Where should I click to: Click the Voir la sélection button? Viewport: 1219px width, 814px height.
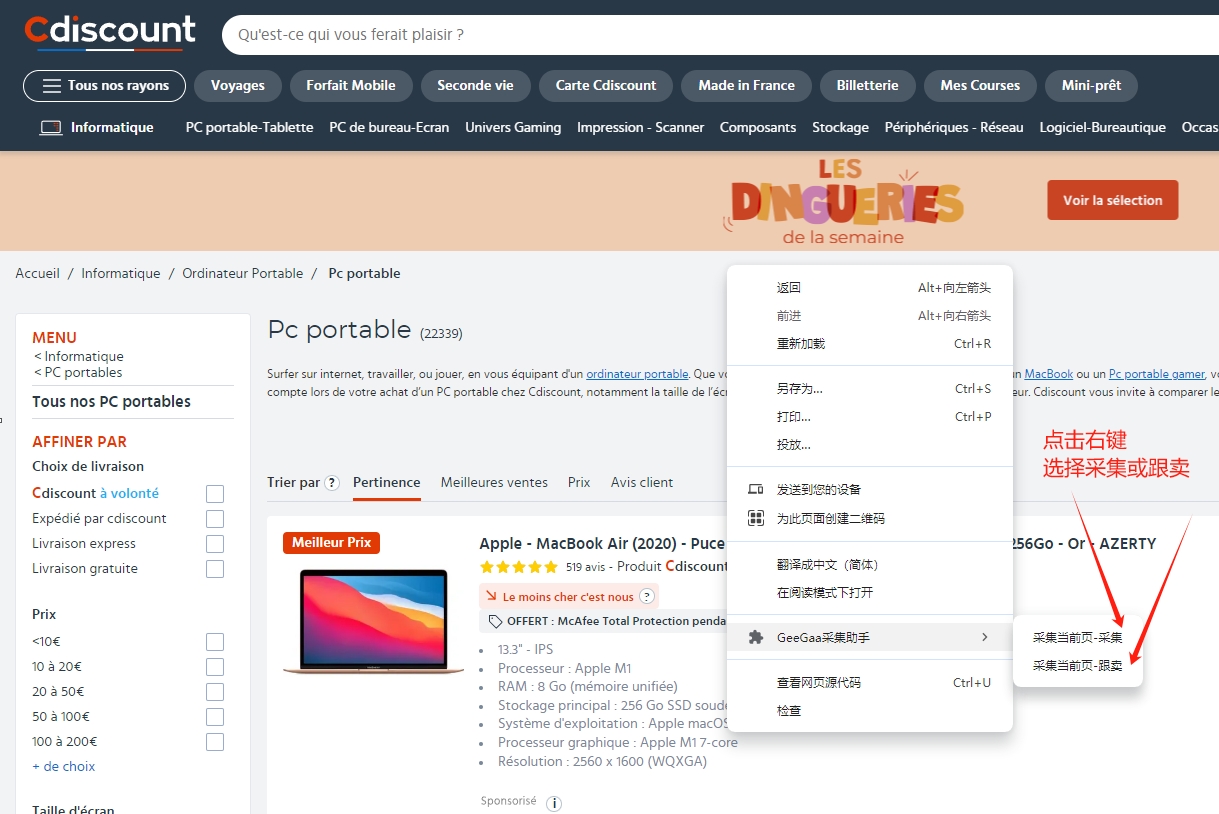(x=1113, y=200)
